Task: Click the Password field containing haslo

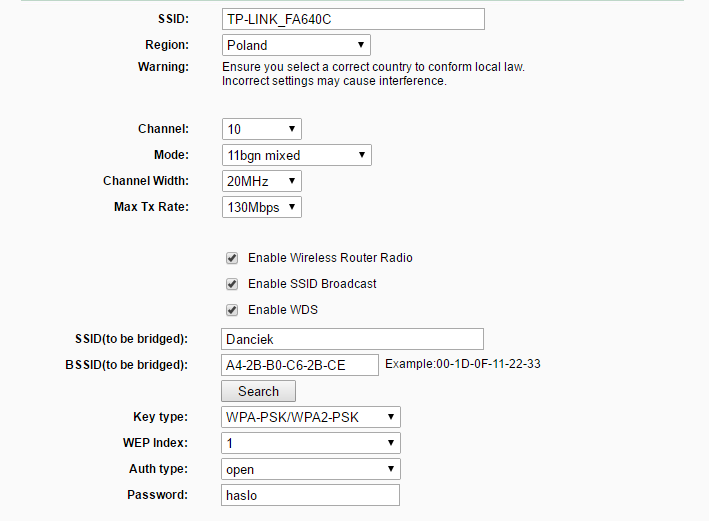Action: (x=311, y=495)
